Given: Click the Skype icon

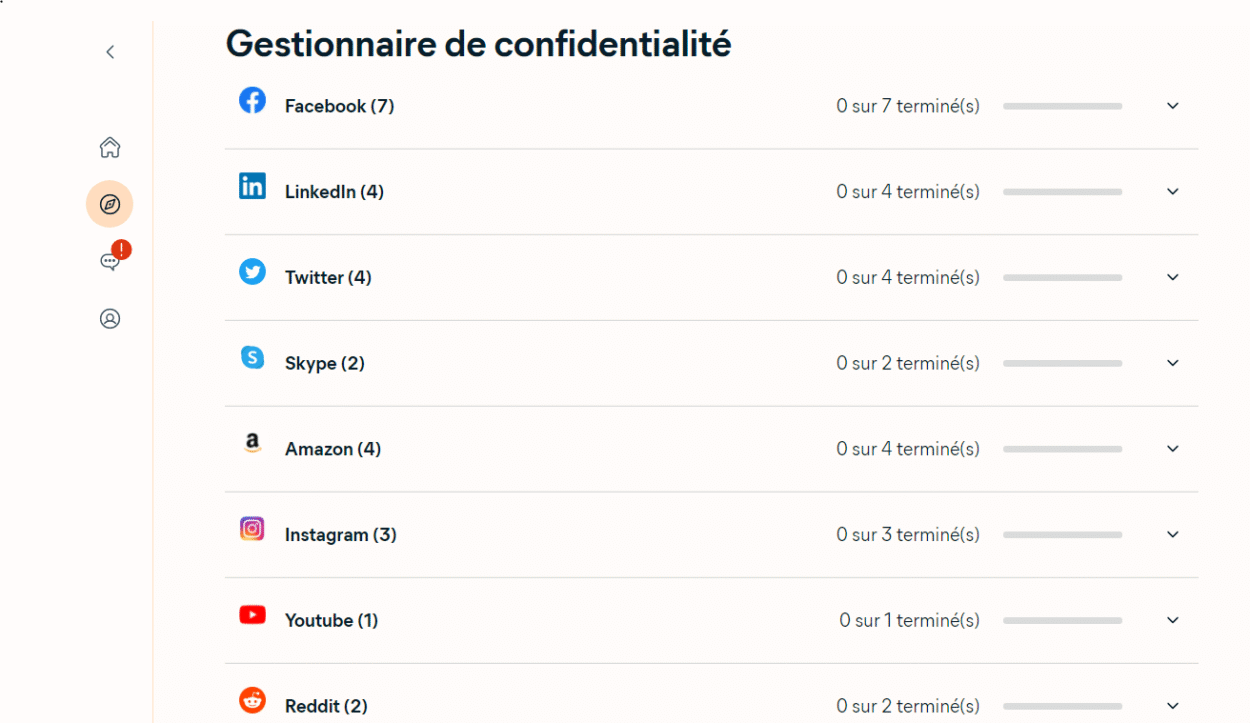Looking at the screenshot, I should point(252,357).
